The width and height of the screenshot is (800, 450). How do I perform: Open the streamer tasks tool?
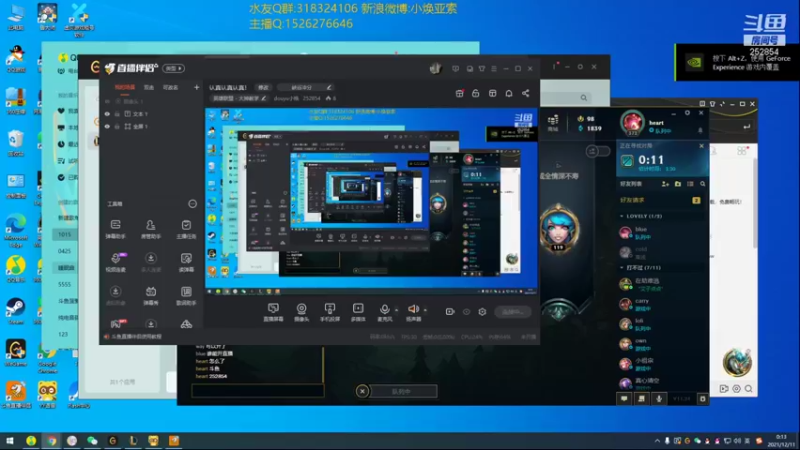click(186, 229)
